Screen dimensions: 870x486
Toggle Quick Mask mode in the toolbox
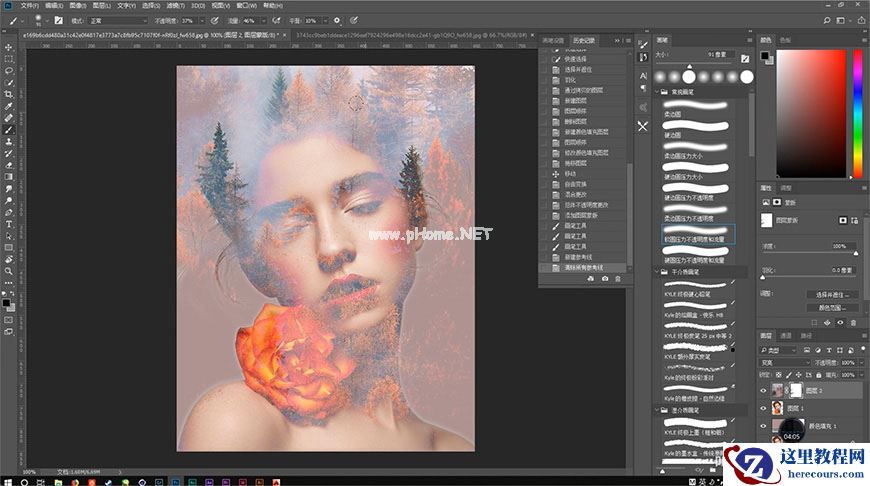tap(8, 320)
